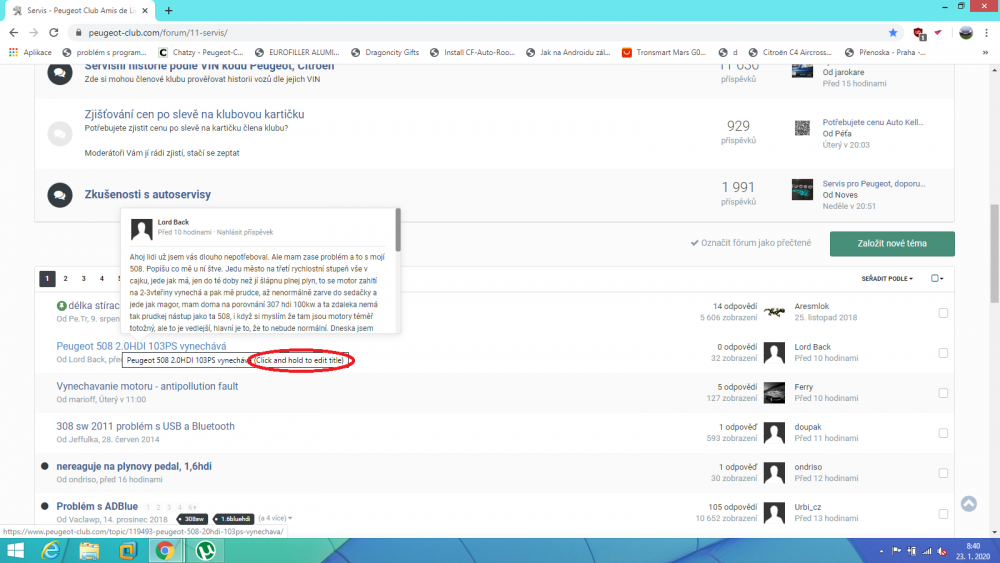This screenshot has width=1000, height=563.
Task: Open the Servis pro Peugeot, doporu... last post
Action: pyautogui.click(x=874, y=184)
